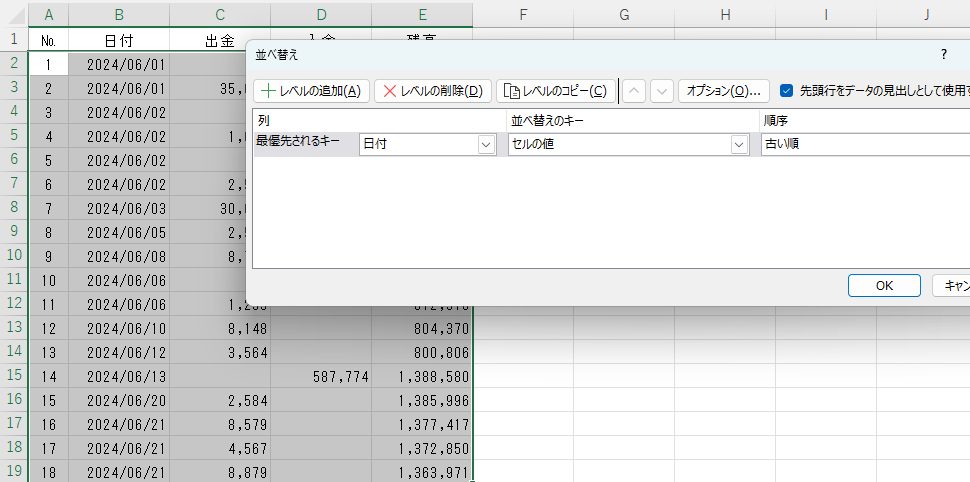This screenshot has height=482, width=970.
Task: Click No. cell containing 7
Action: coord(48,208)
